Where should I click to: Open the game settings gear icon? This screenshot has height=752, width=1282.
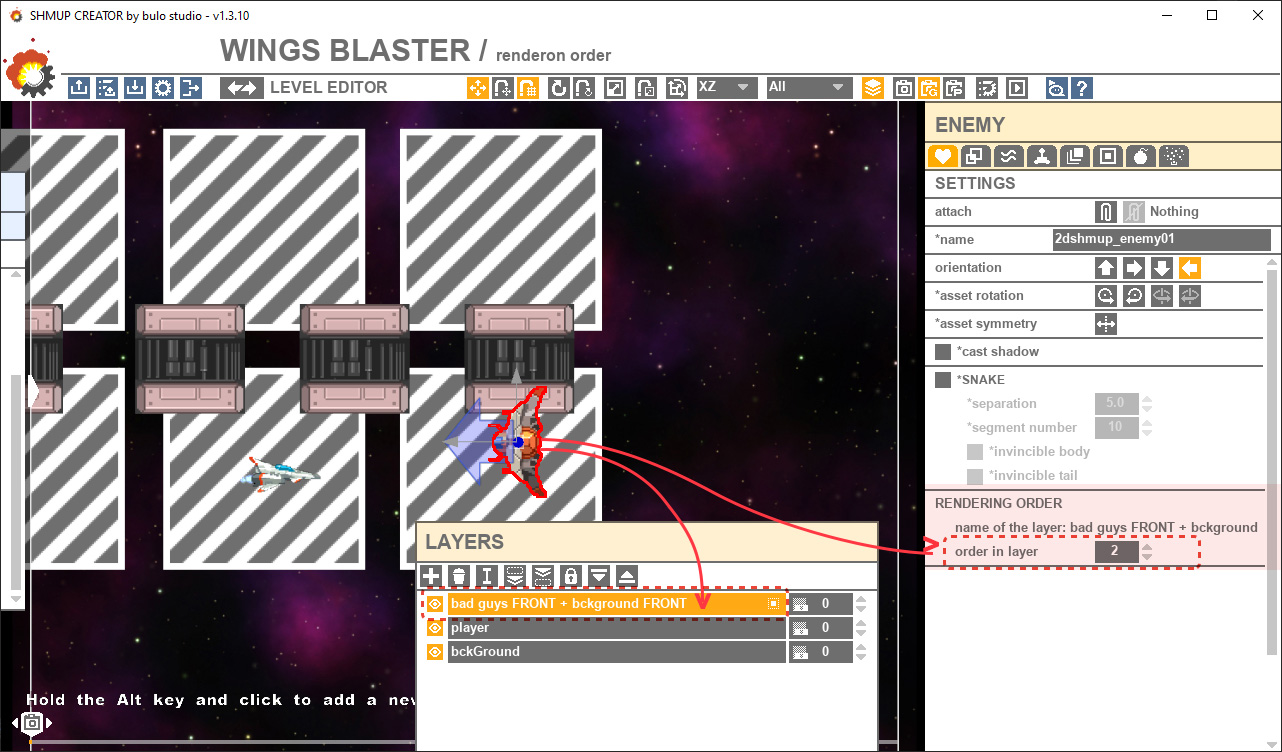click(x=163, y=88)
